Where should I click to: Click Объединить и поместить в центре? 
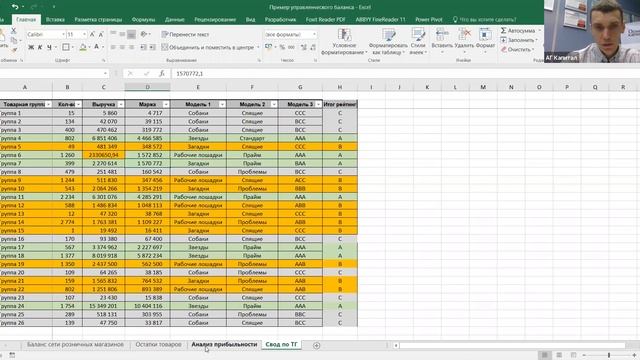(x=208, y=47)
